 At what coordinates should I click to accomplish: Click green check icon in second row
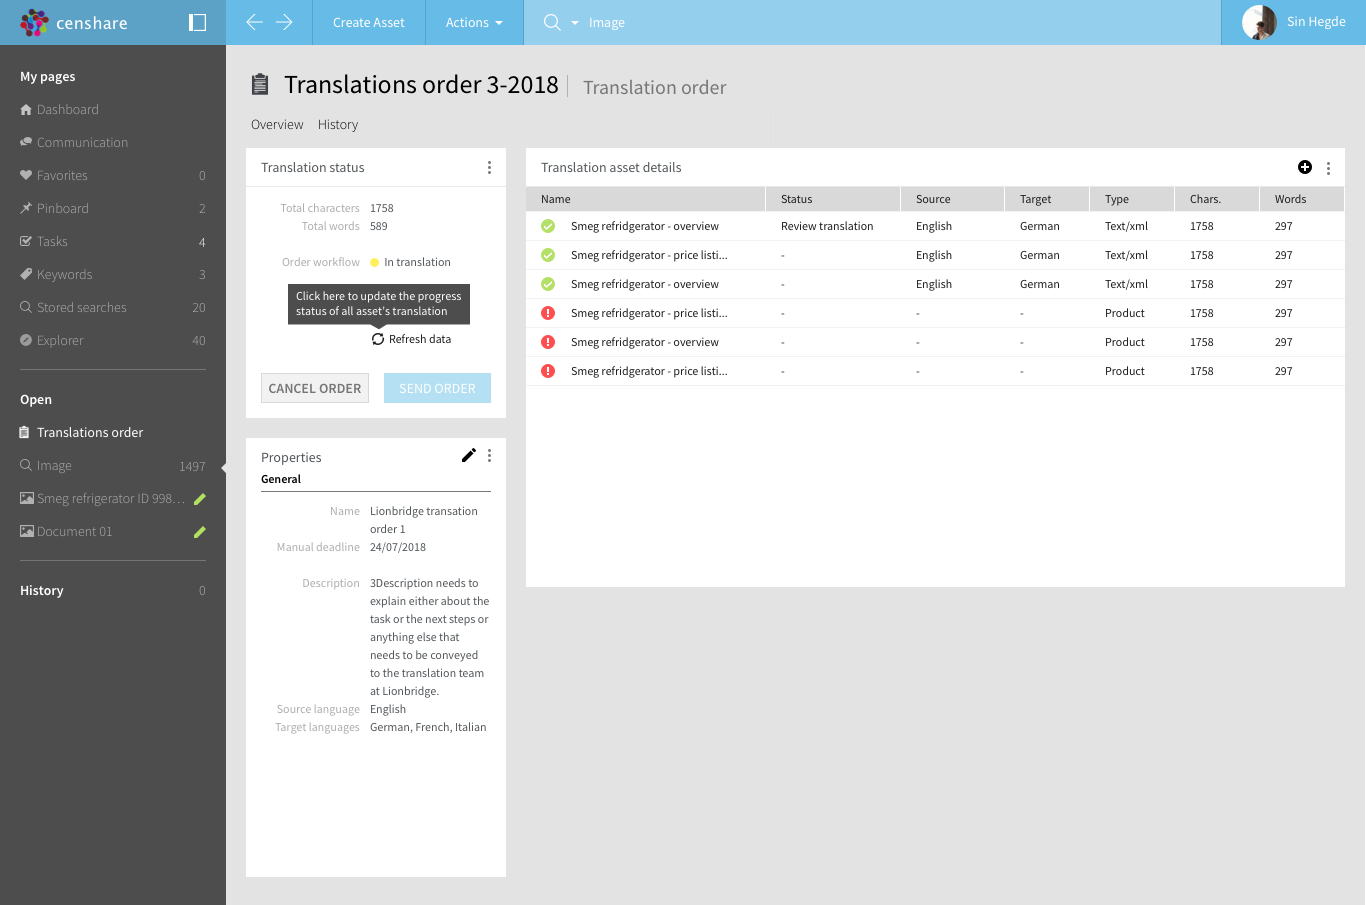pos(548,256)
